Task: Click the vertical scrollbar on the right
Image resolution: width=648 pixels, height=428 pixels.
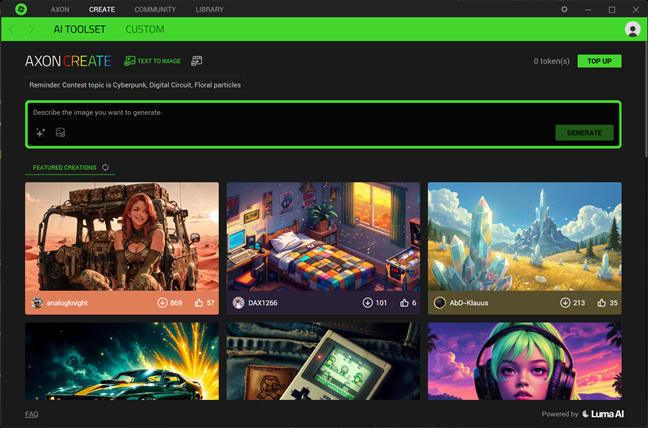Action: [645, 99]
